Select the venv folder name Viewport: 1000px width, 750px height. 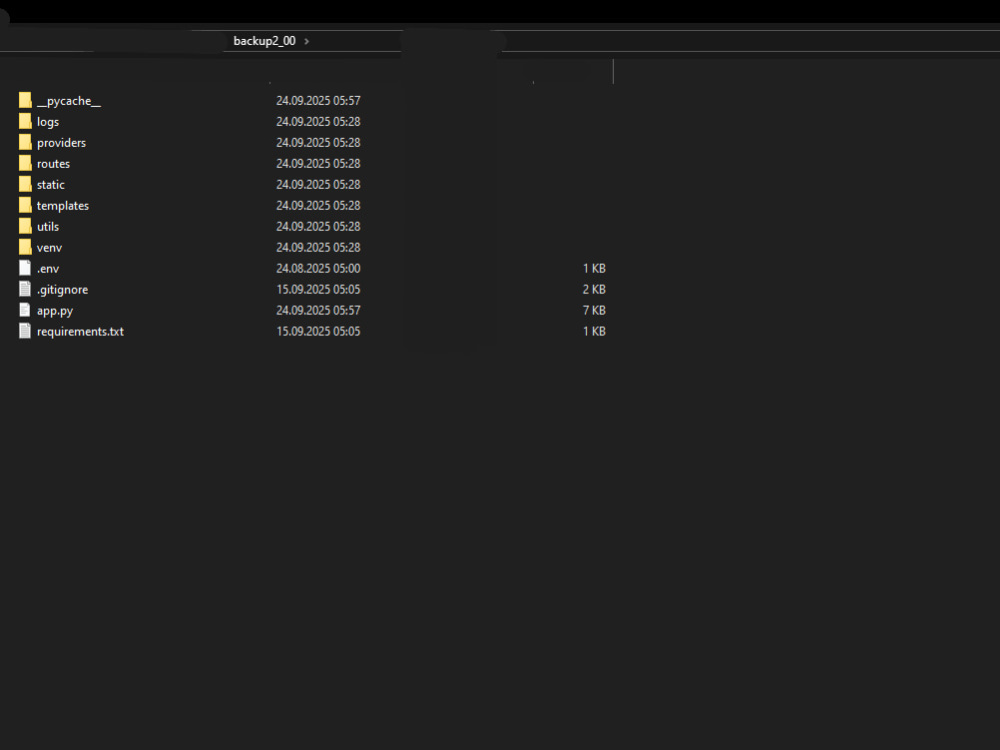[x=49, y=248]
